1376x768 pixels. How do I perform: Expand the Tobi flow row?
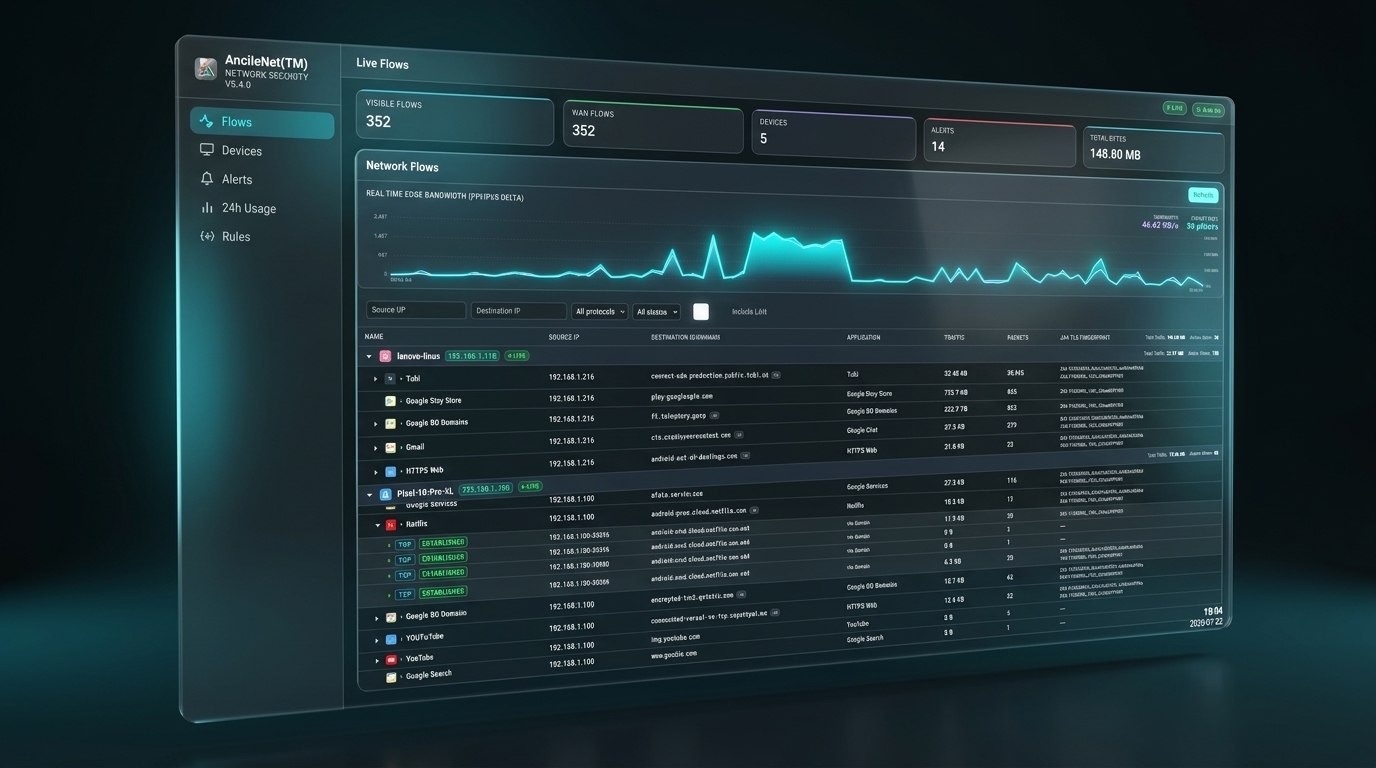(x=376, y=379)
